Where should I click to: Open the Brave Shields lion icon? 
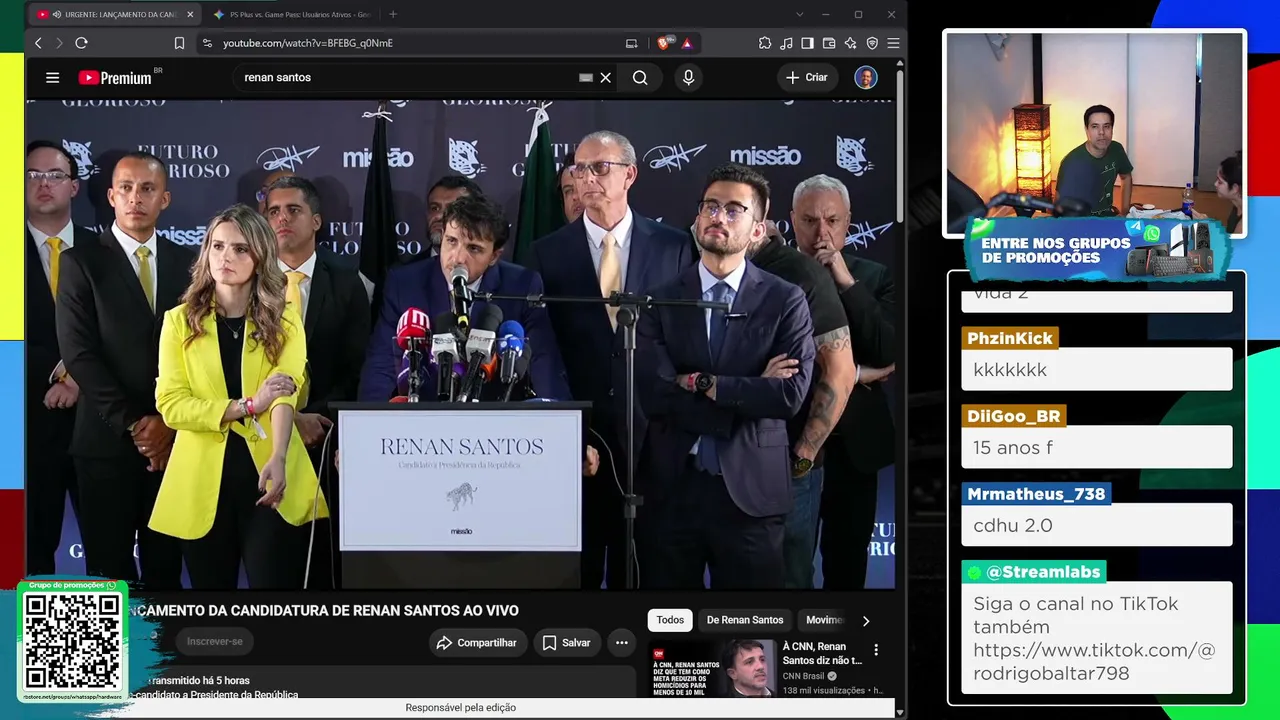662,43
